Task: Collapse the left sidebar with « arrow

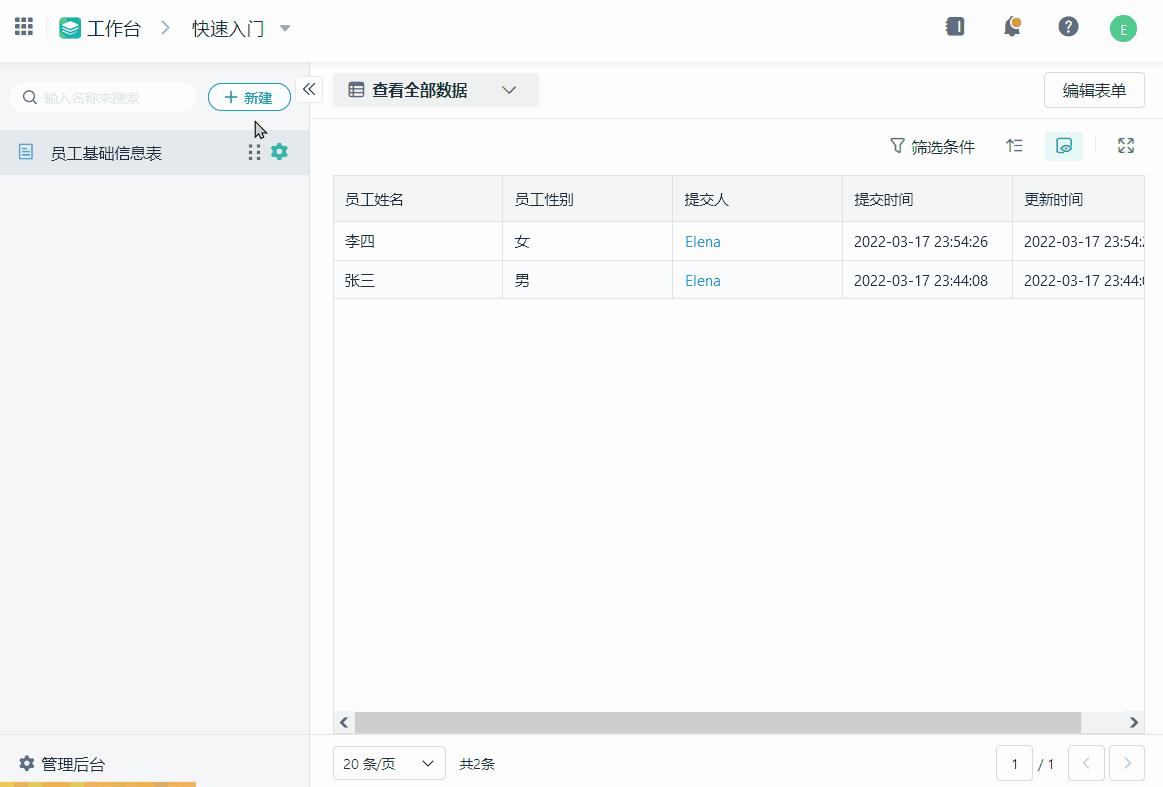Action: (x=309, y=89)
